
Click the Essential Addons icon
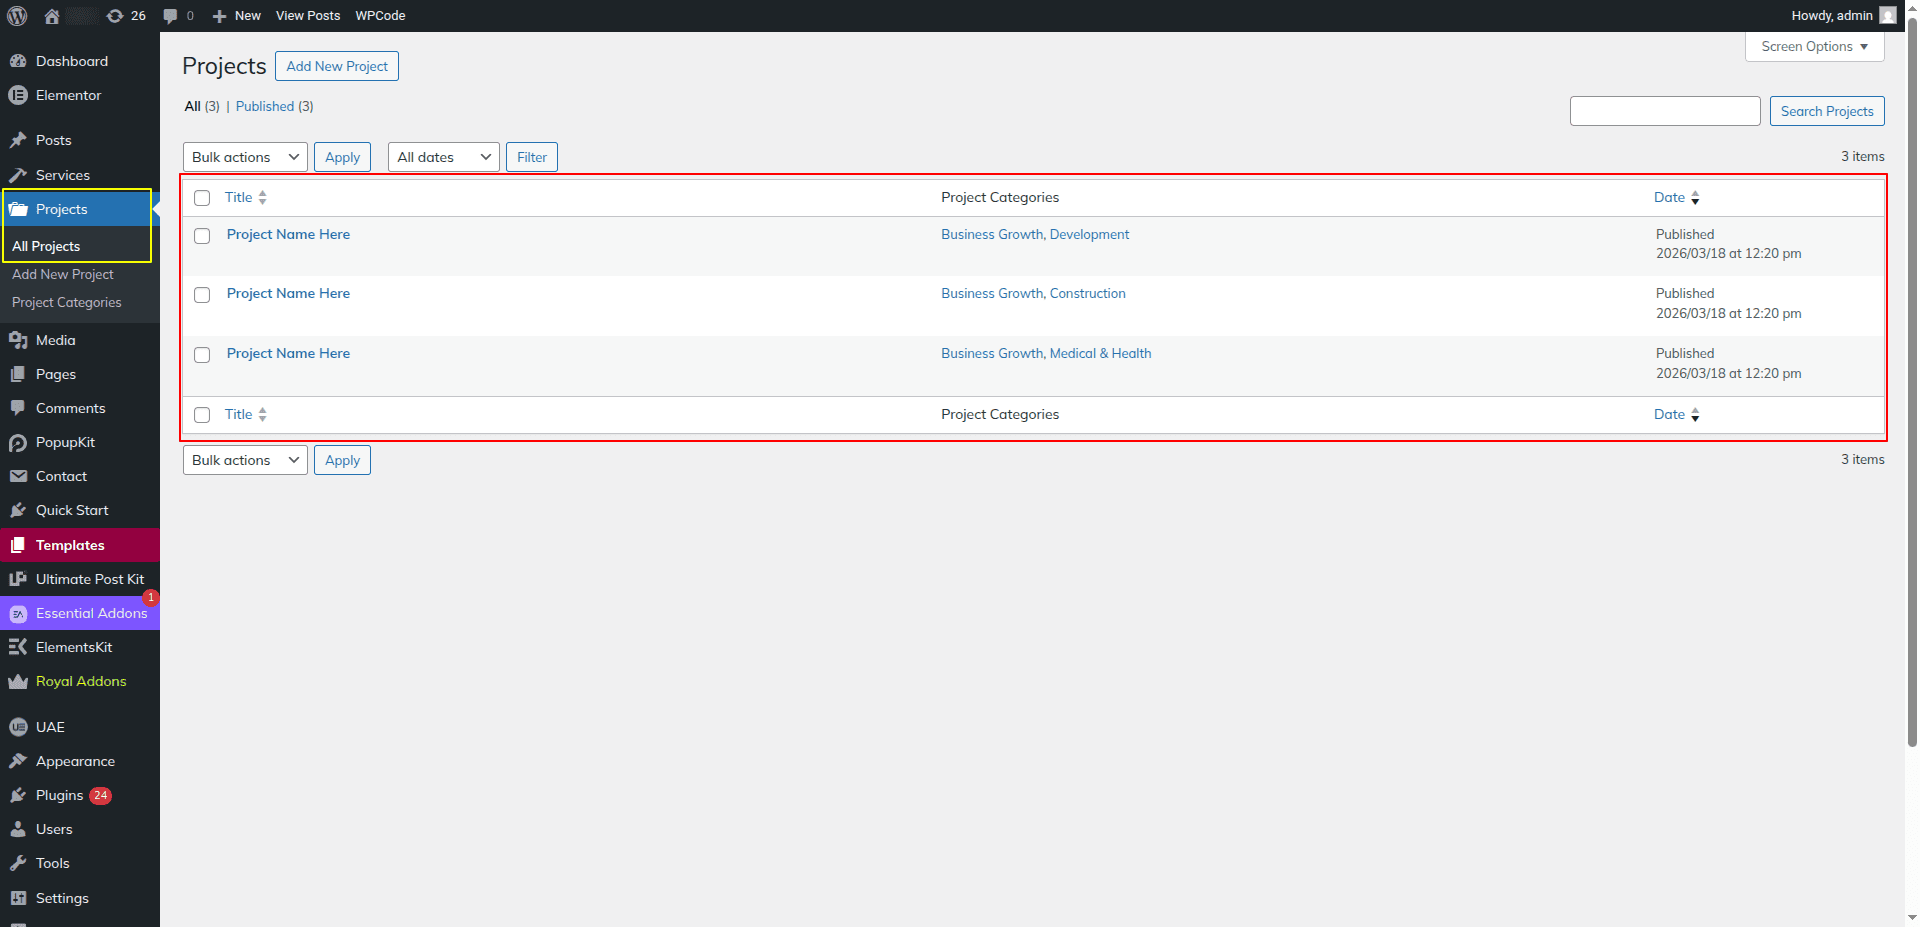pyautogui.click(x=18, y=613)
